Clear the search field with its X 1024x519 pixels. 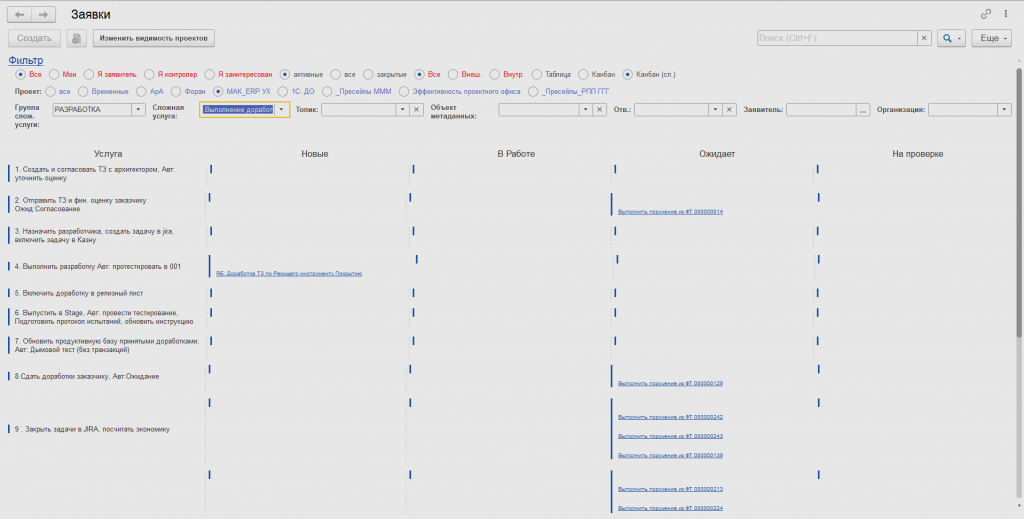[923, 38]
